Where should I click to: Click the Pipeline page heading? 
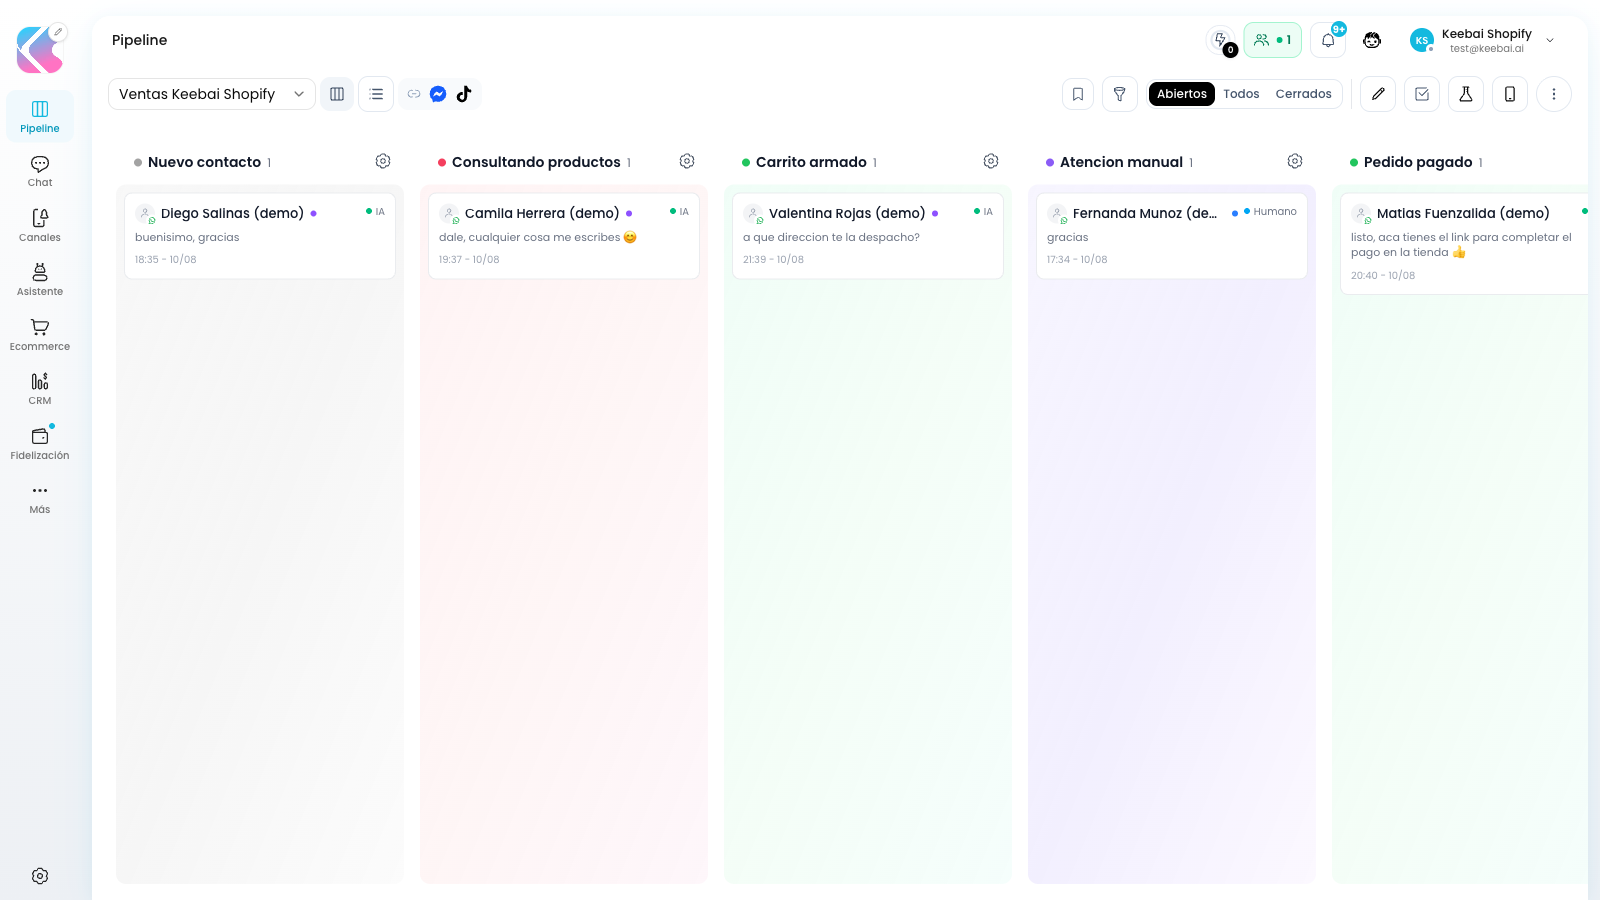139,40
